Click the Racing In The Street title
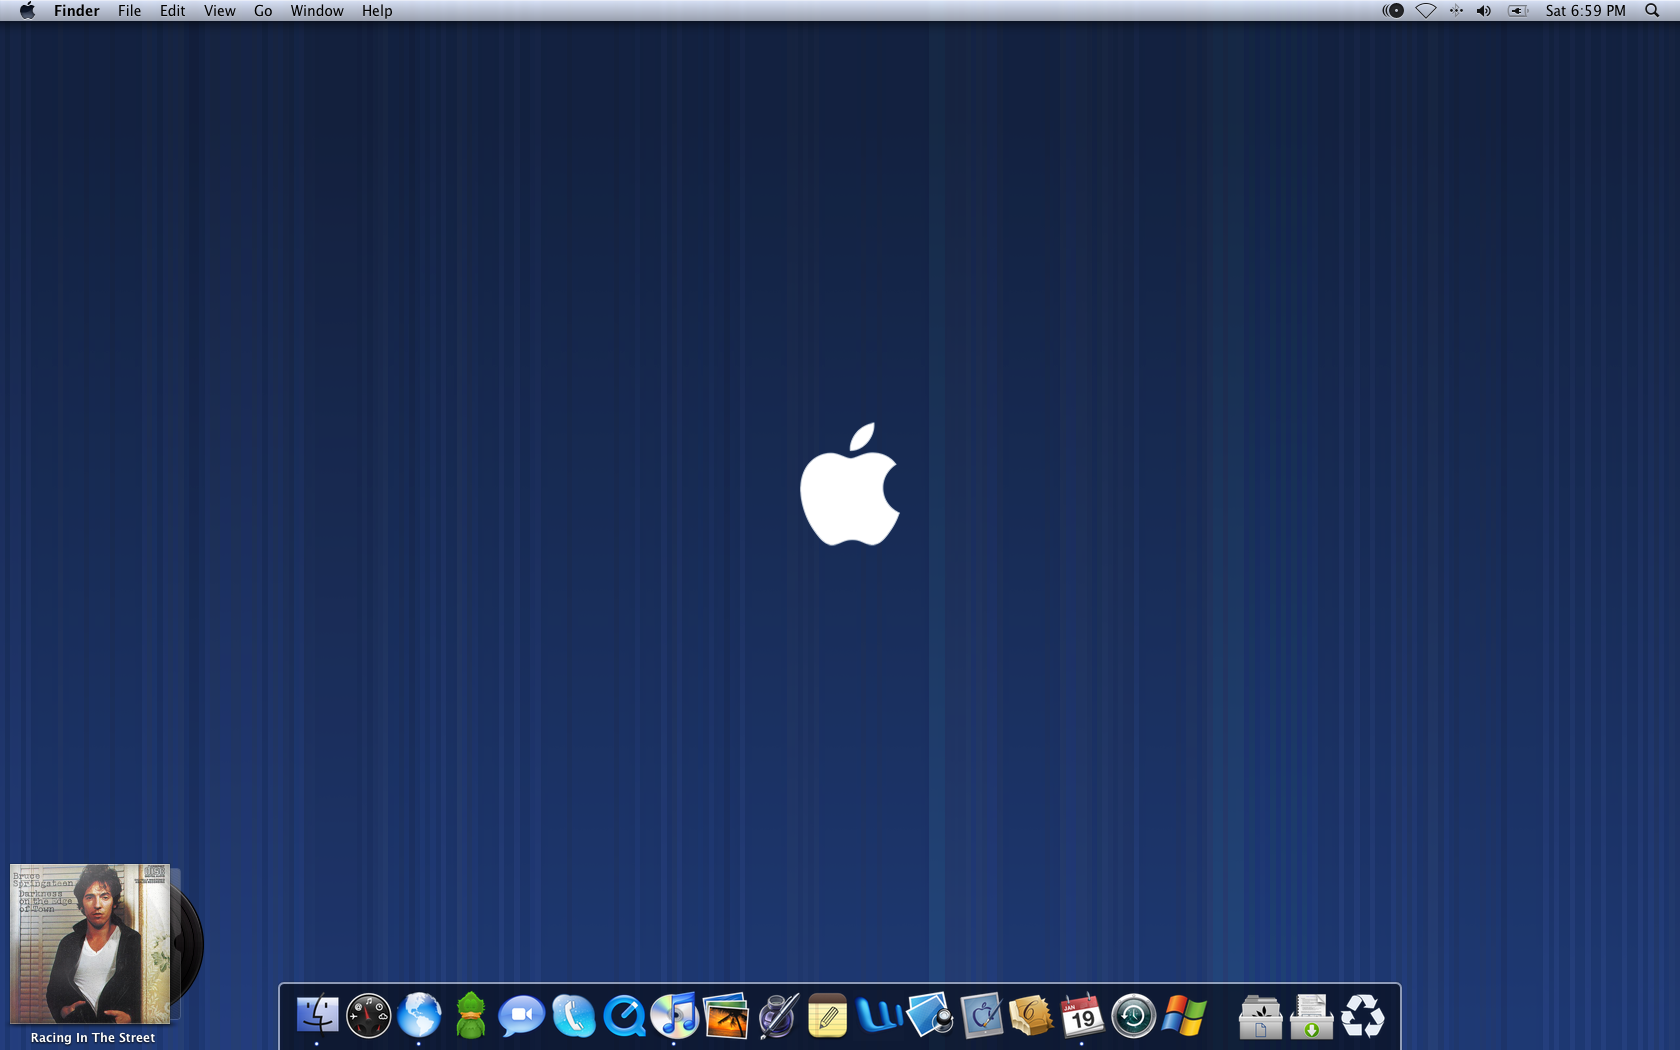The width and height of the screenshot is (1680, 1050). click(93, 1038)
